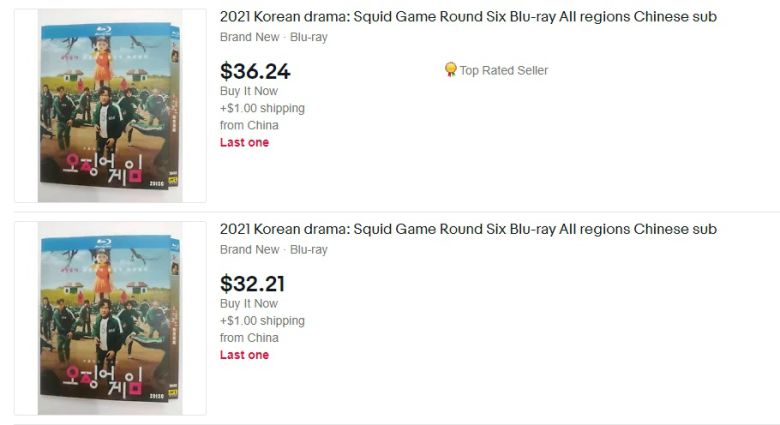Click "Blu-ray" format text on the $36.24 listing

[308, 37]
